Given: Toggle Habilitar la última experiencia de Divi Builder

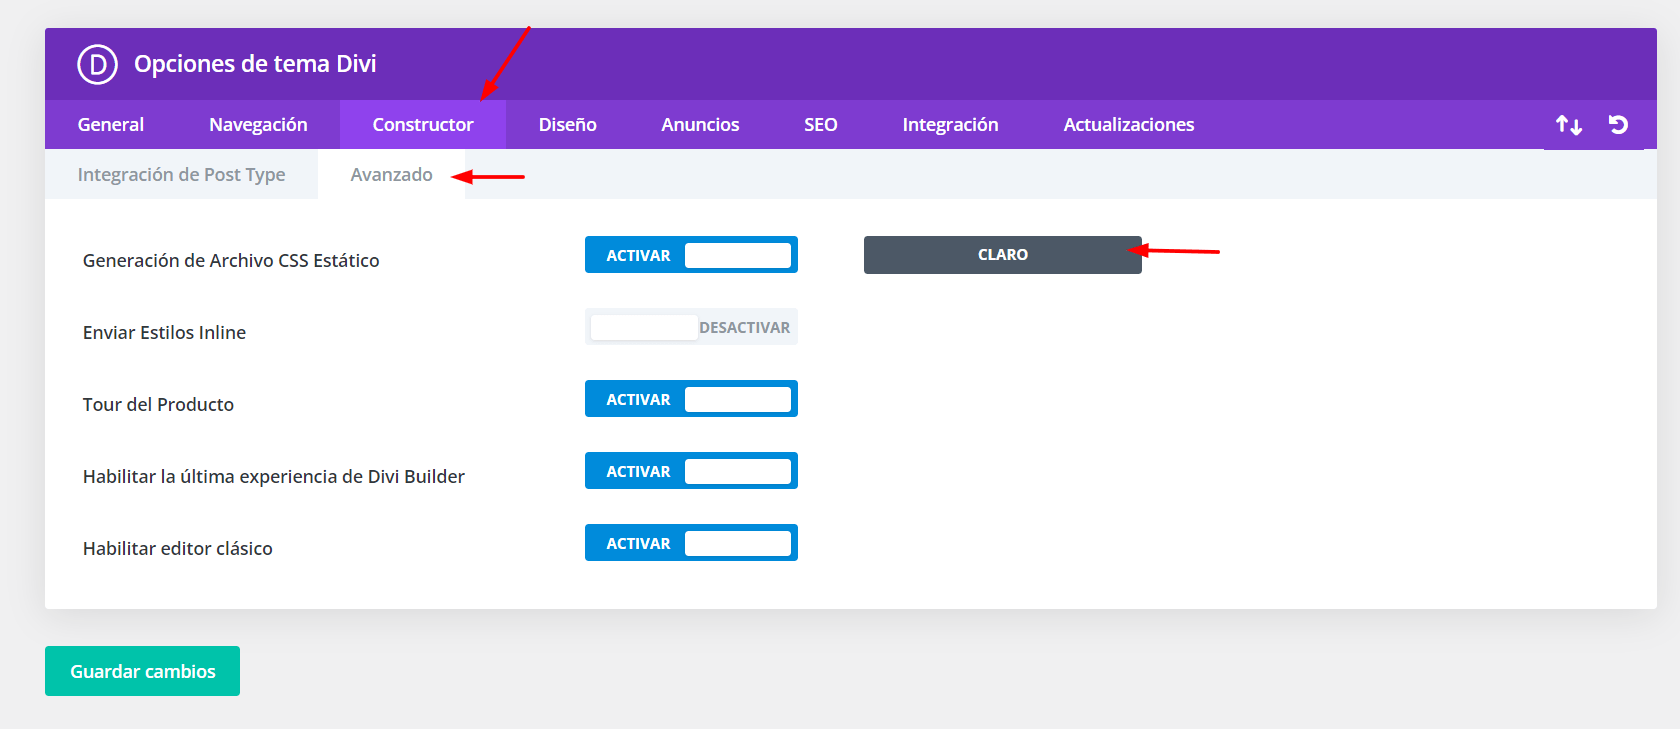Looking at the screenshot, I should tap(691, 471).
